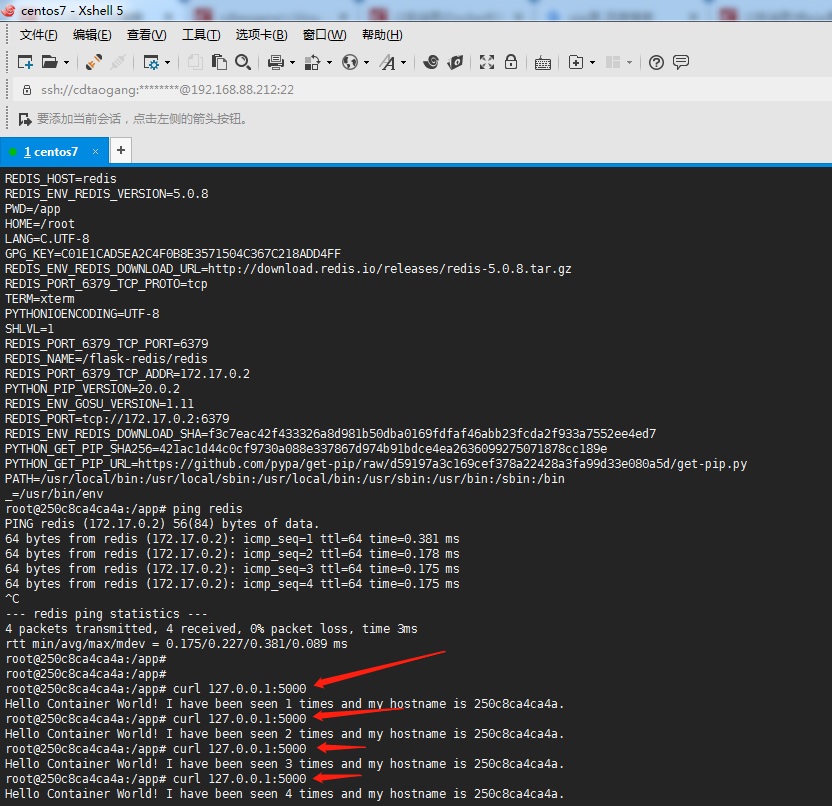Click the line 'I have been seen 4 times'

pyautogui.click(x=284, y=794)
